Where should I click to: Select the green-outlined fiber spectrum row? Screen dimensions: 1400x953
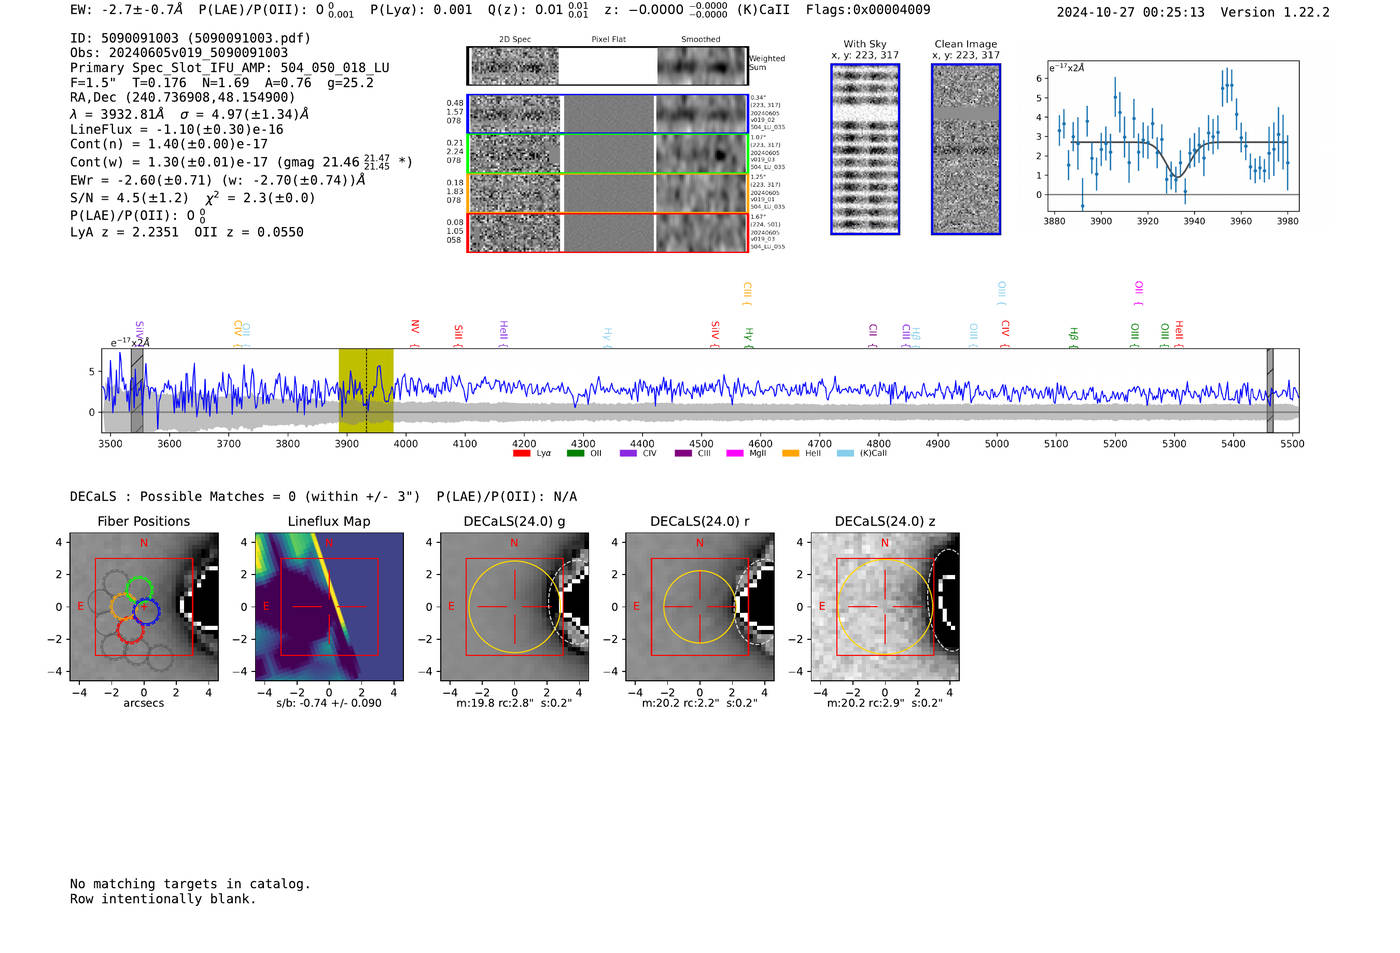[x=607, y=153]
